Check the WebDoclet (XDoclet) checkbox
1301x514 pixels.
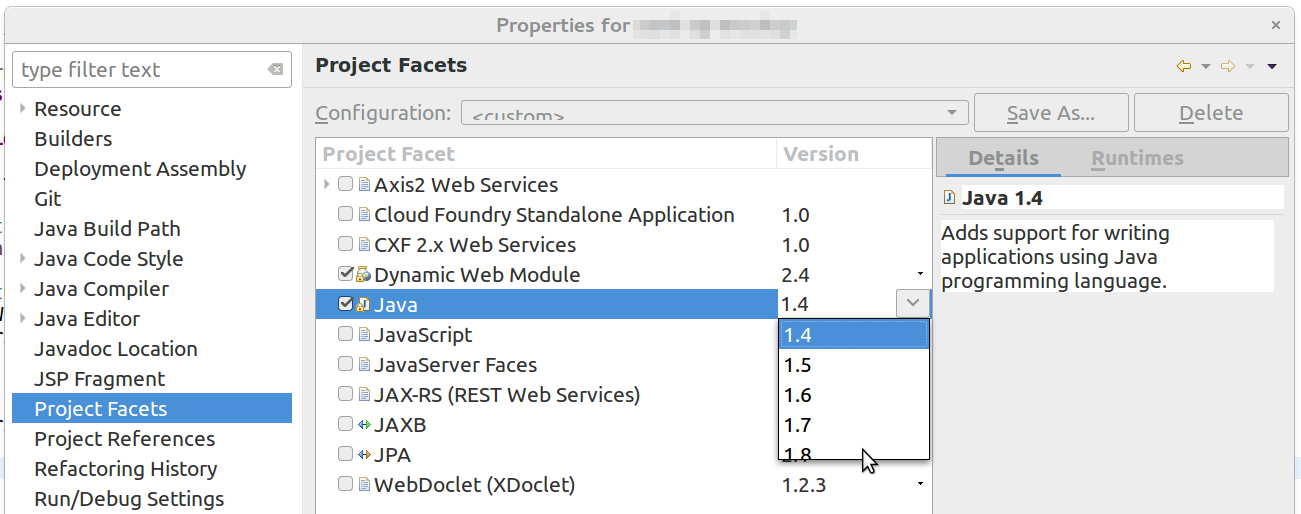click(x=346, y=485)
